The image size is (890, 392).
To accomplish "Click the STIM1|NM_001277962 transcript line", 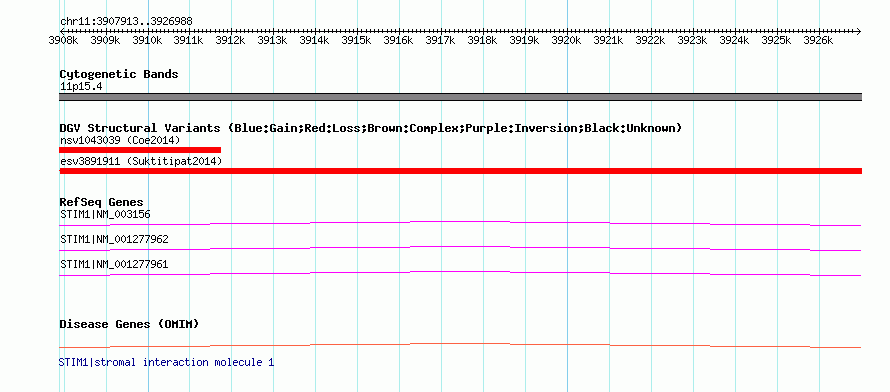I will (460, 248).
